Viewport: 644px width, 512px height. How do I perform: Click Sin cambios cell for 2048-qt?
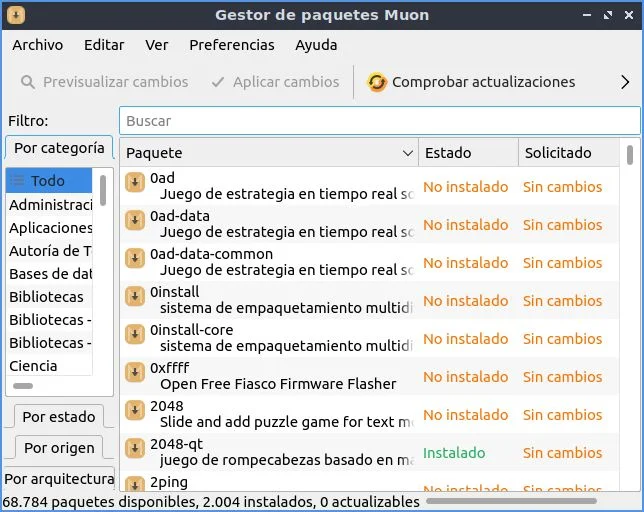562,452
